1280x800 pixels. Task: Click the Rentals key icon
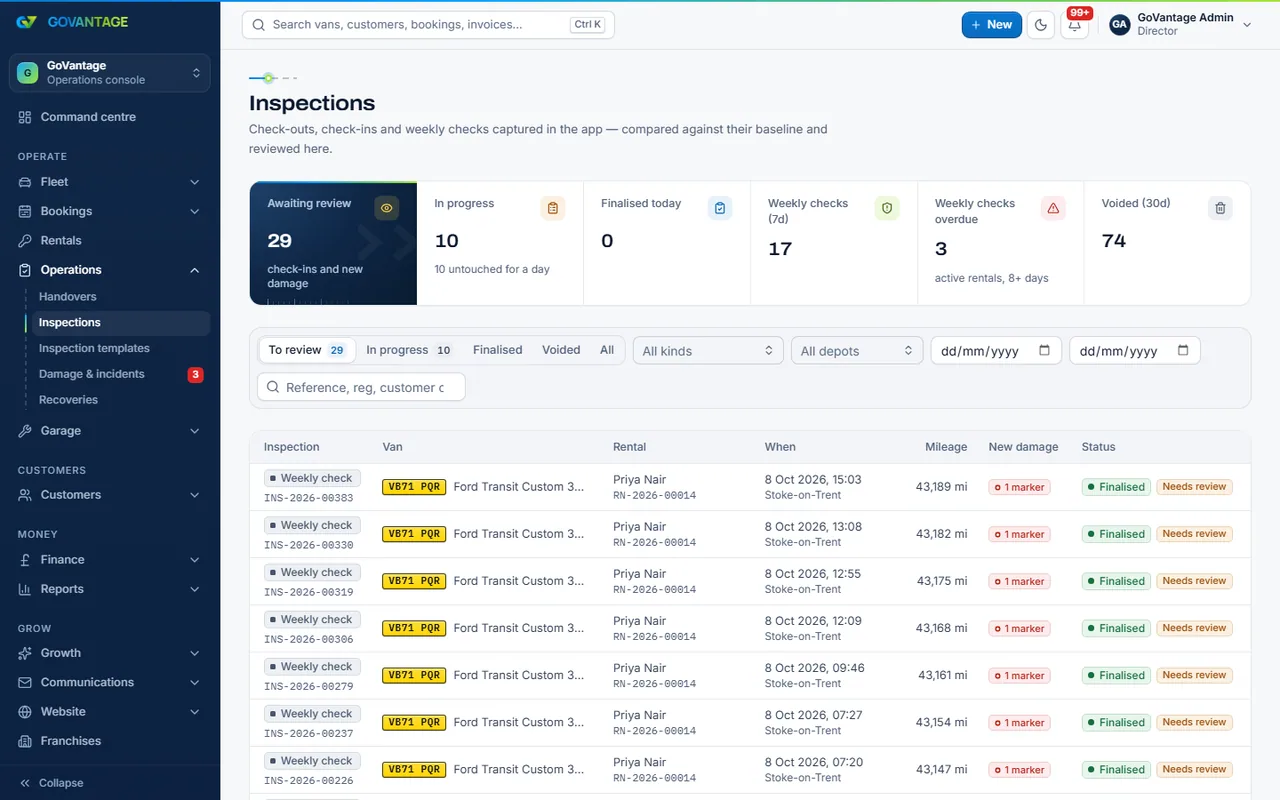click(x=25, y=240)
